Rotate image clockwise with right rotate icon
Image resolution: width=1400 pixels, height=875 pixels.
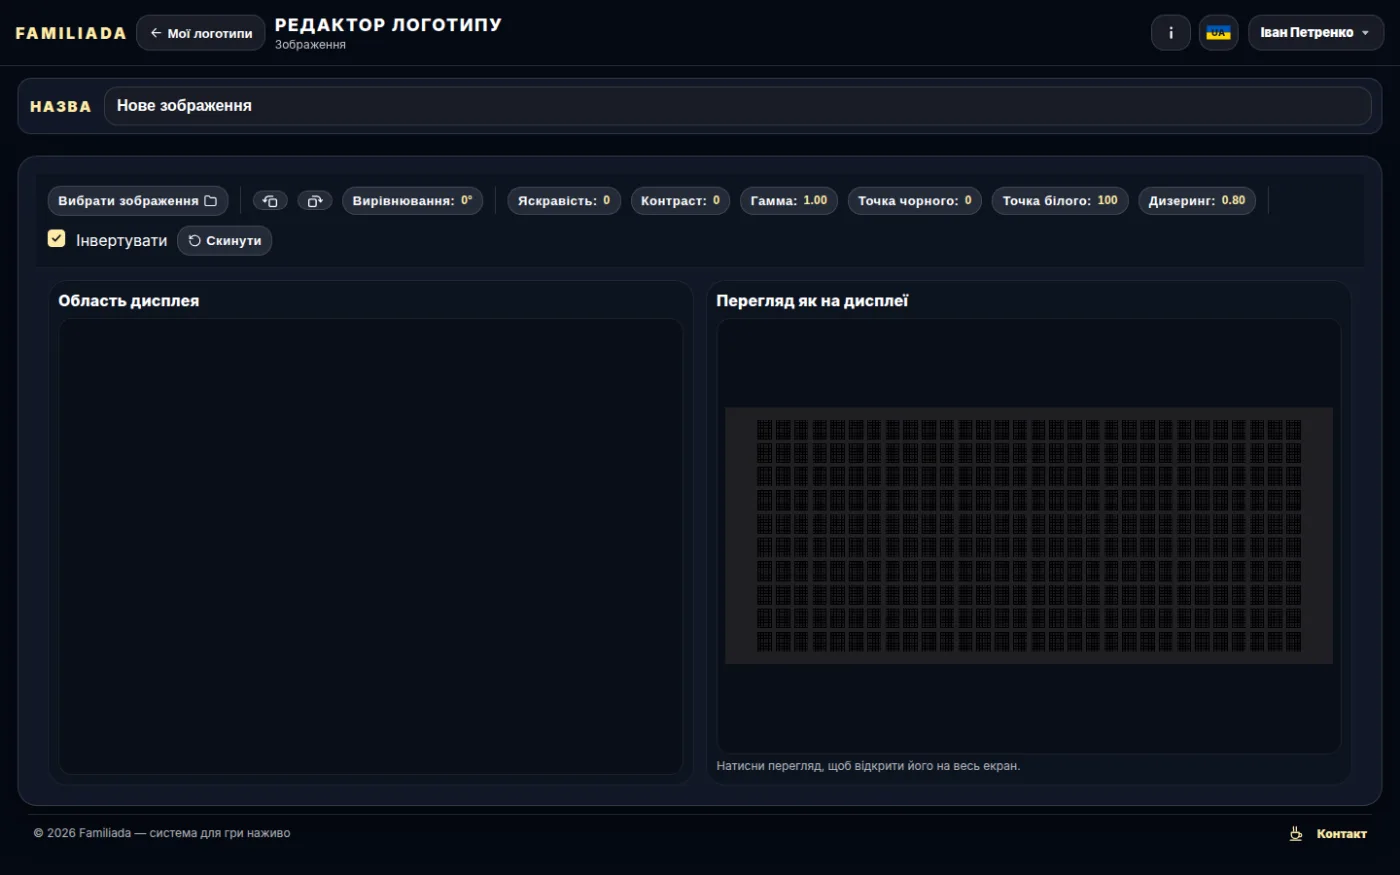(315, 201)
